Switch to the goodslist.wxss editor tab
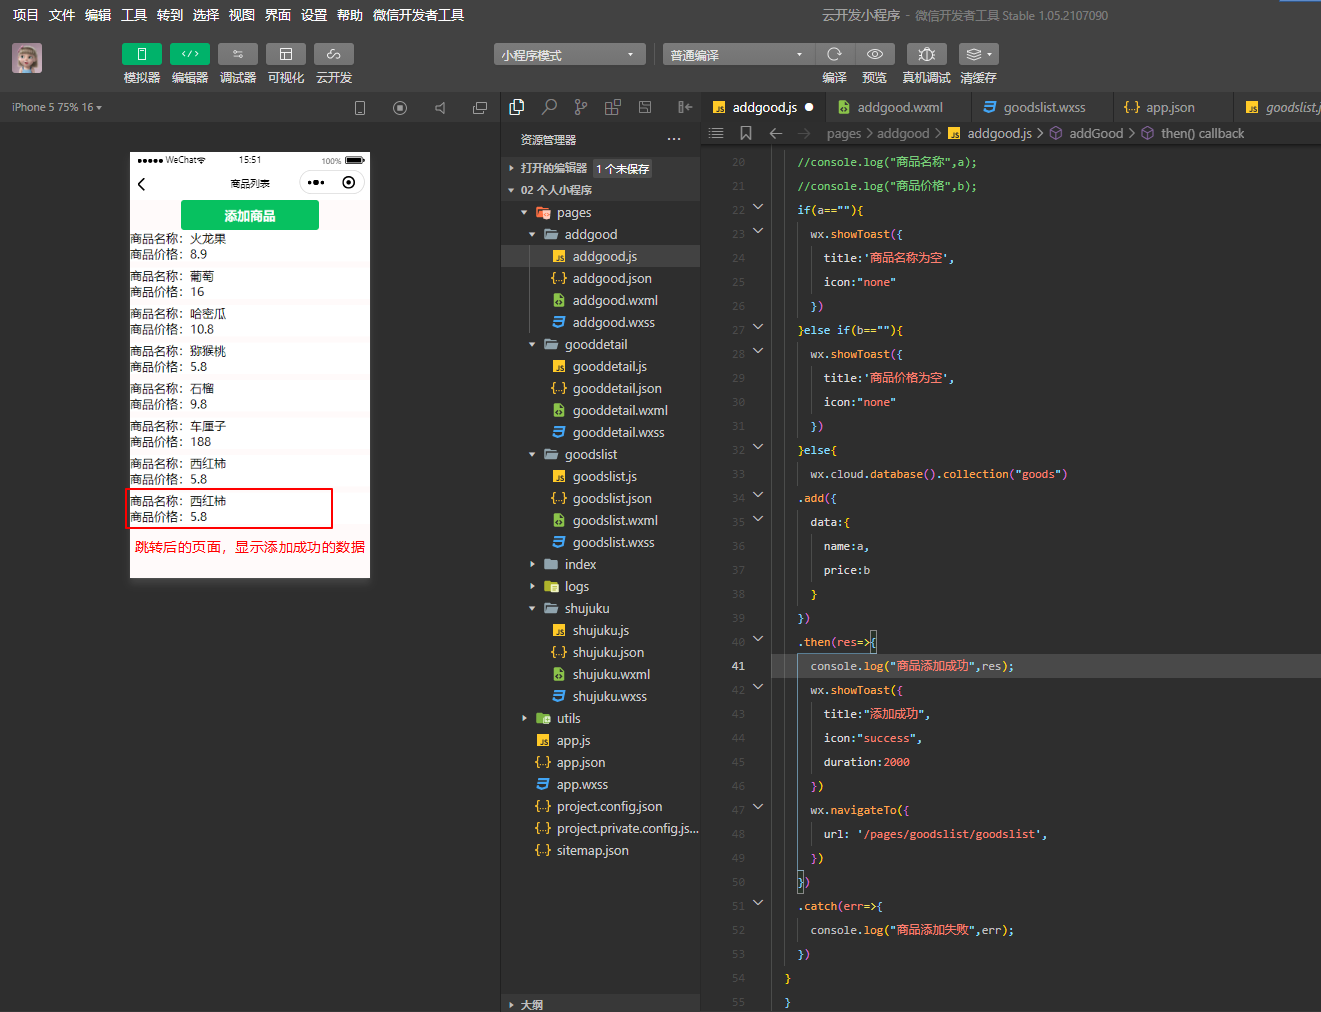The width and height of the screenshot is (1321, 1012). [1044, 107]
